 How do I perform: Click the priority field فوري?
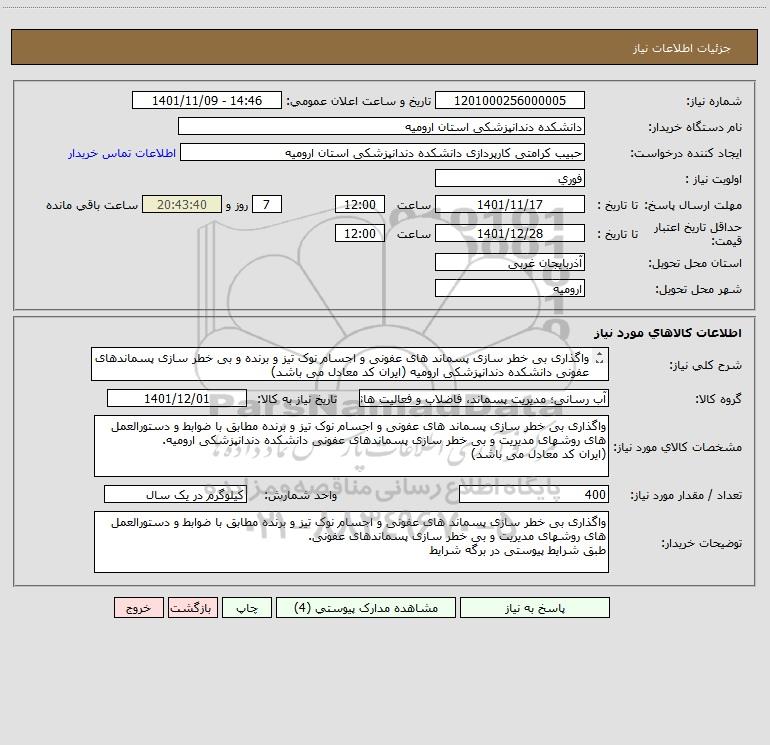click(x=510, y=178)
